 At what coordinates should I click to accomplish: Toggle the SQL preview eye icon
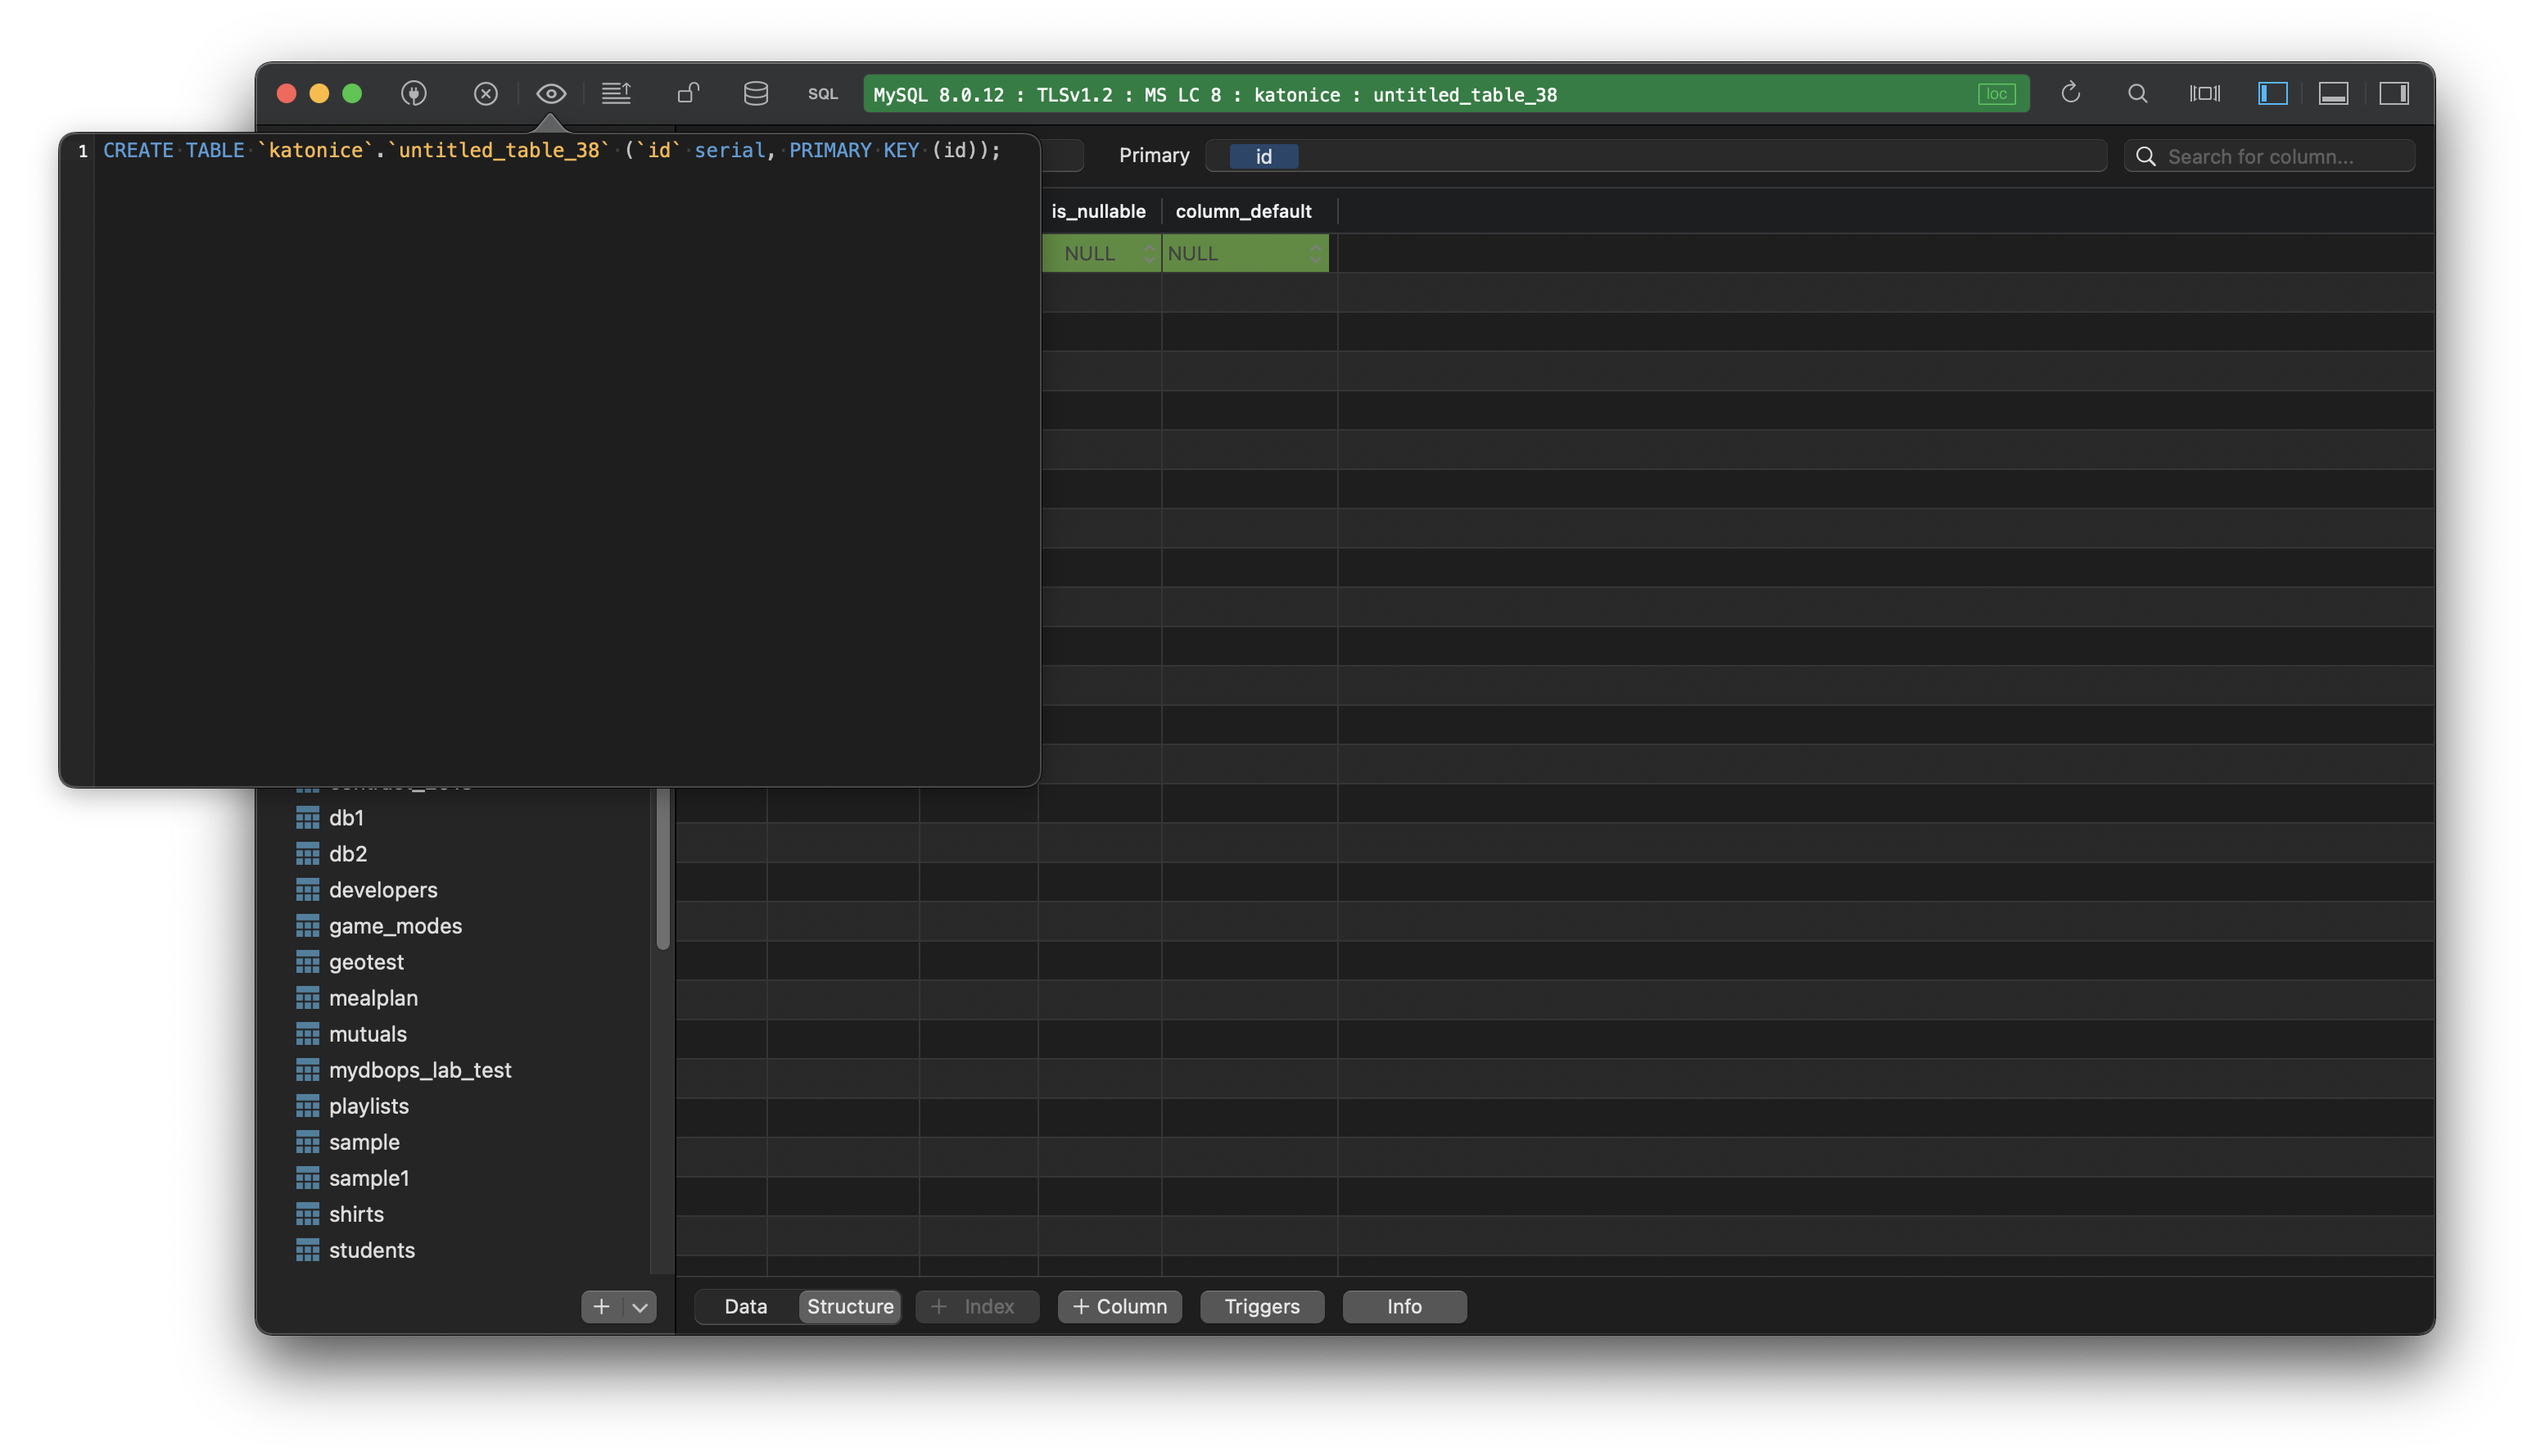pyautogui.click(x=551, y=94)
